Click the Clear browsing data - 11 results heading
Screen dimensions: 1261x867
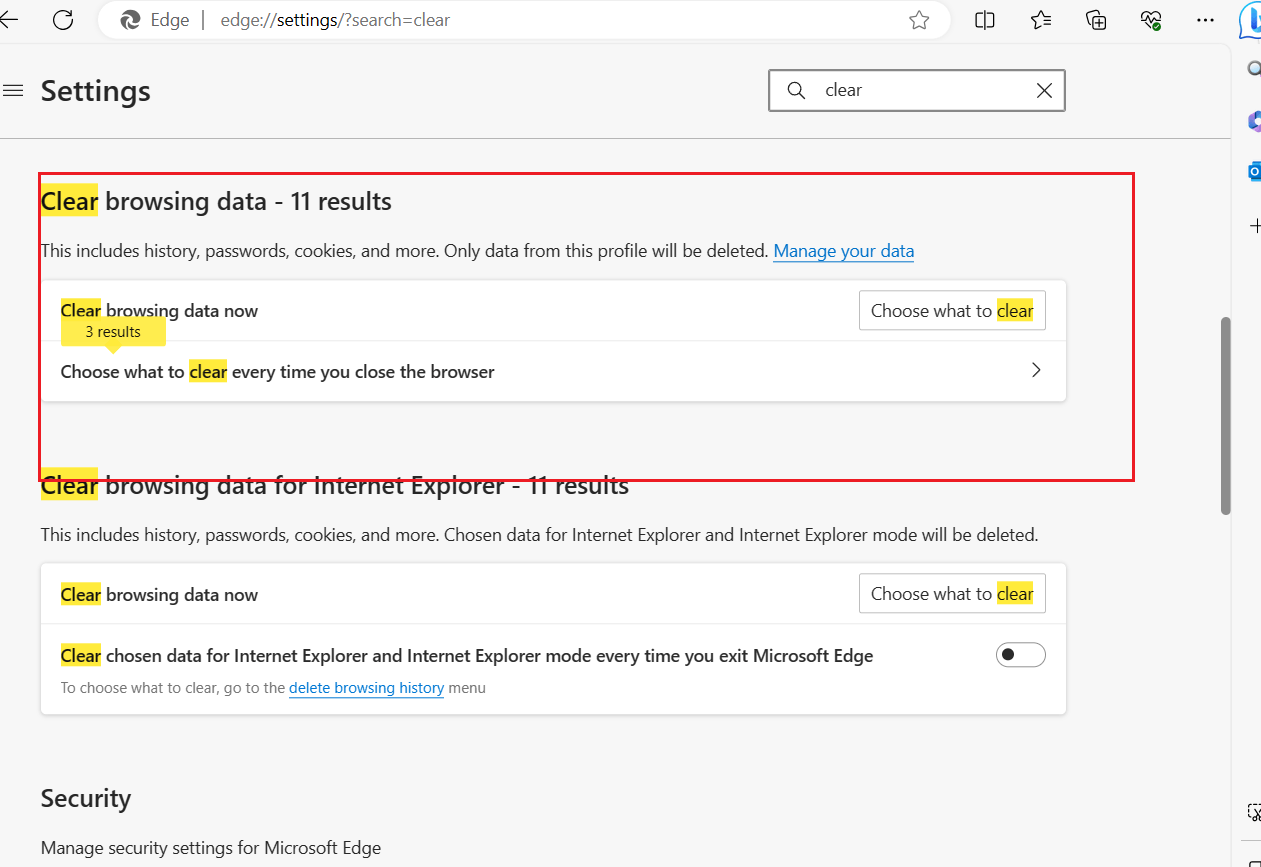pyautogui.click(x=216, y=202)
